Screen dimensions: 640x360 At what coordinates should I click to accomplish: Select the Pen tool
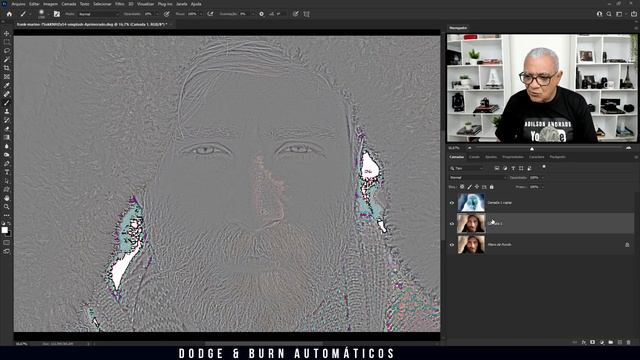tap(7, 163)
